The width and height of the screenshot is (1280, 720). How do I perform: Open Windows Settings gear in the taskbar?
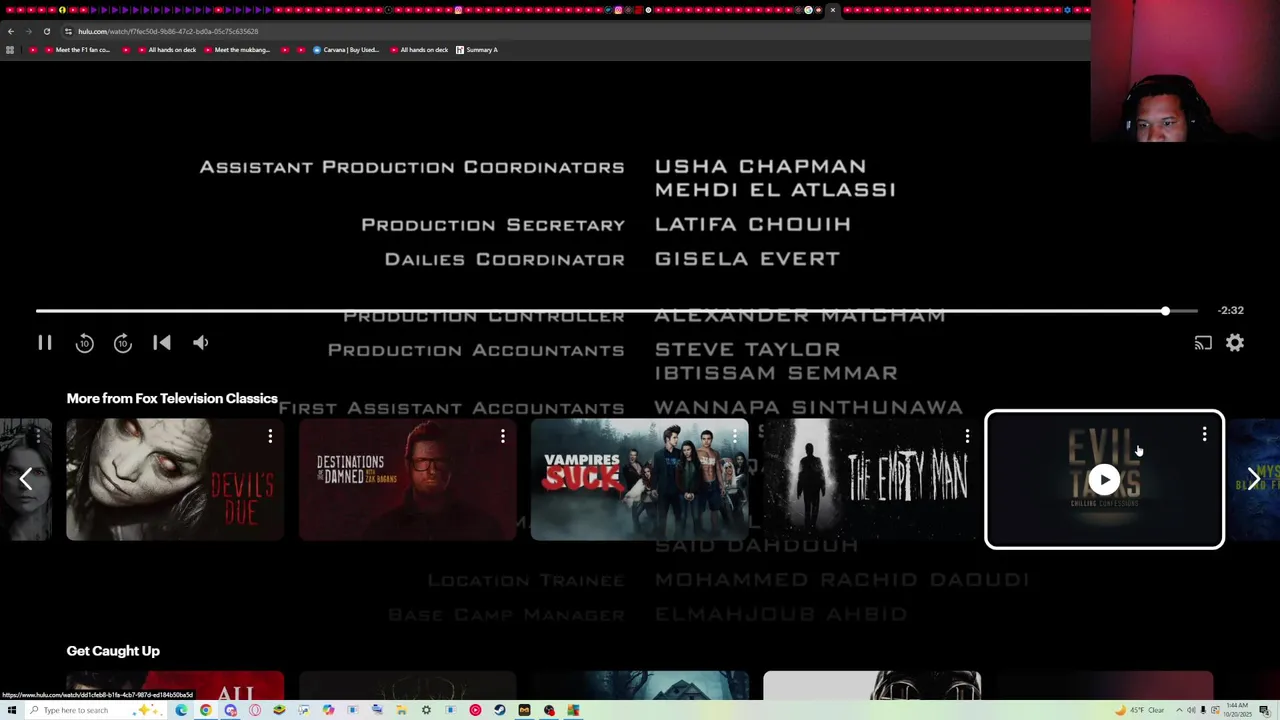[x=426, y=710]
